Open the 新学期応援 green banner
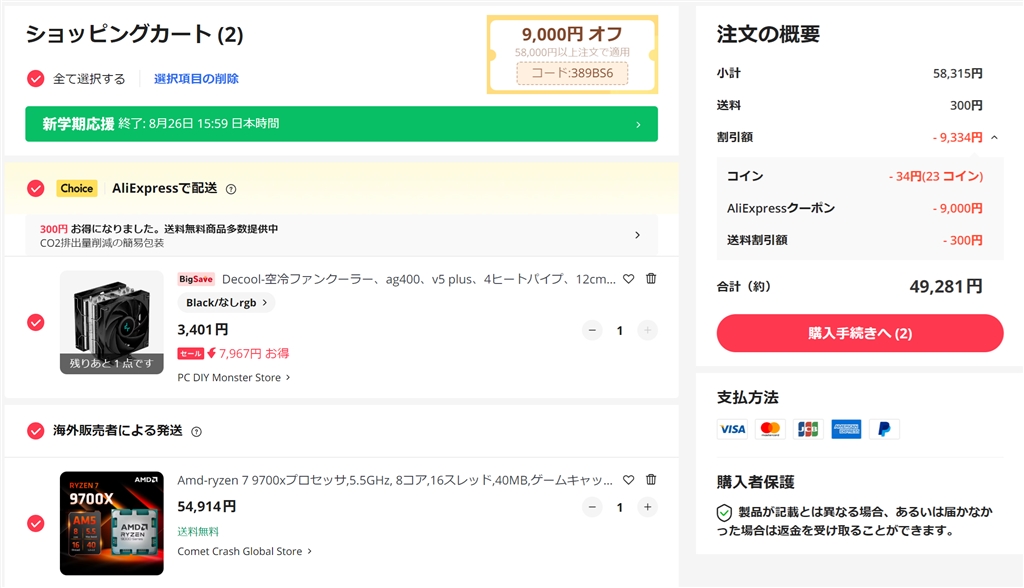Screen dimensions: 1024x588 pos(342,124)
